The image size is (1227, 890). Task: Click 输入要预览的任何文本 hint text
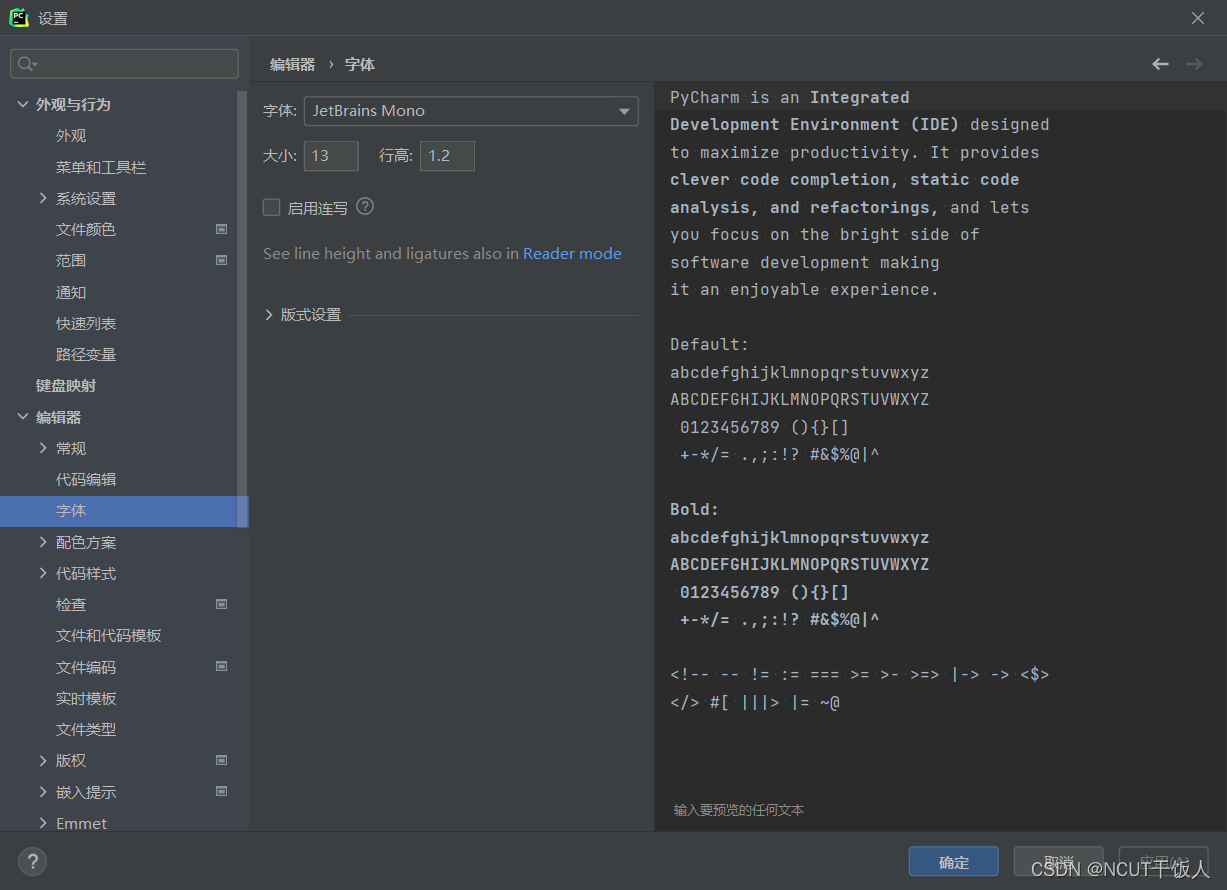coord(739,810)
